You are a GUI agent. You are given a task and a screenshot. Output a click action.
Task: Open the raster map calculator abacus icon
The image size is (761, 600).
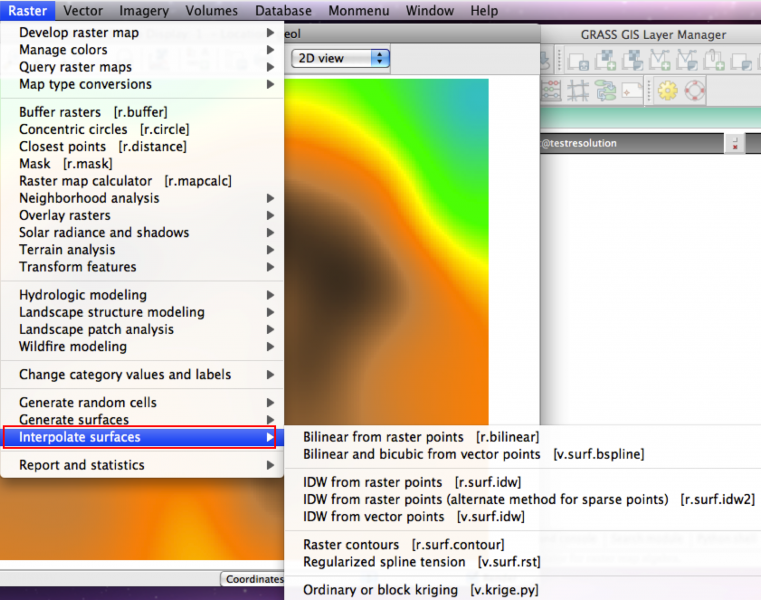tap(551, 91)
